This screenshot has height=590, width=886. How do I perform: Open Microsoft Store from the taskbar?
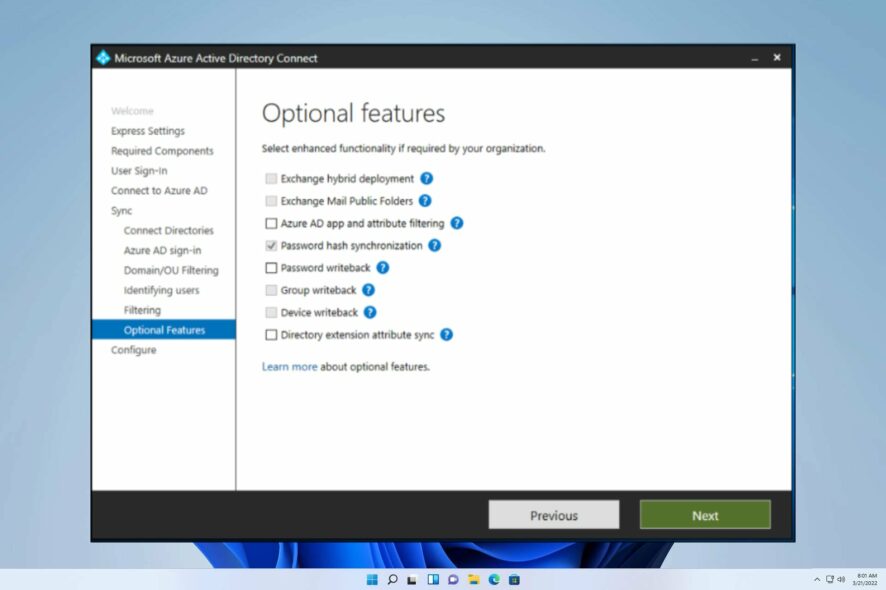[x=514, y=580]
